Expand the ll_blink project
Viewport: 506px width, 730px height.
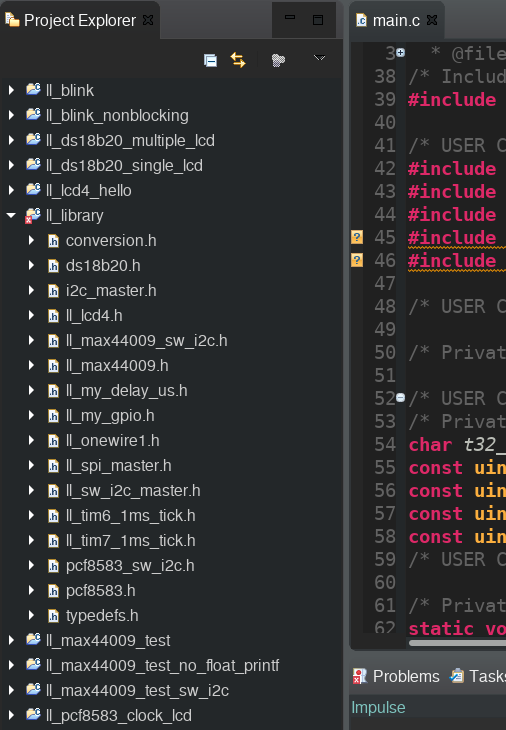tap(11, 90)
